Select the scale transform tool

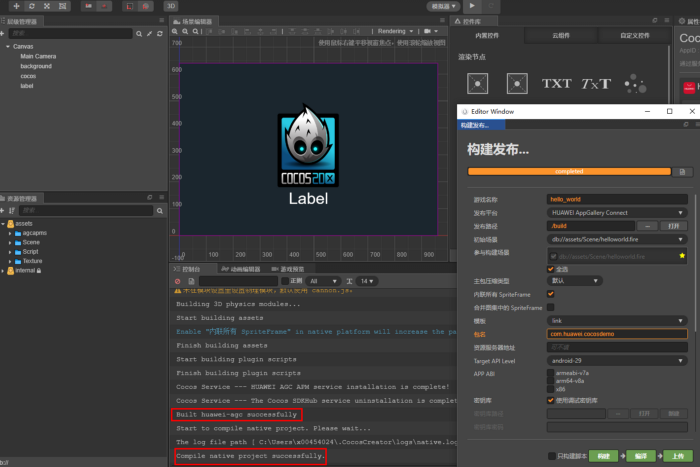[47, 6]
